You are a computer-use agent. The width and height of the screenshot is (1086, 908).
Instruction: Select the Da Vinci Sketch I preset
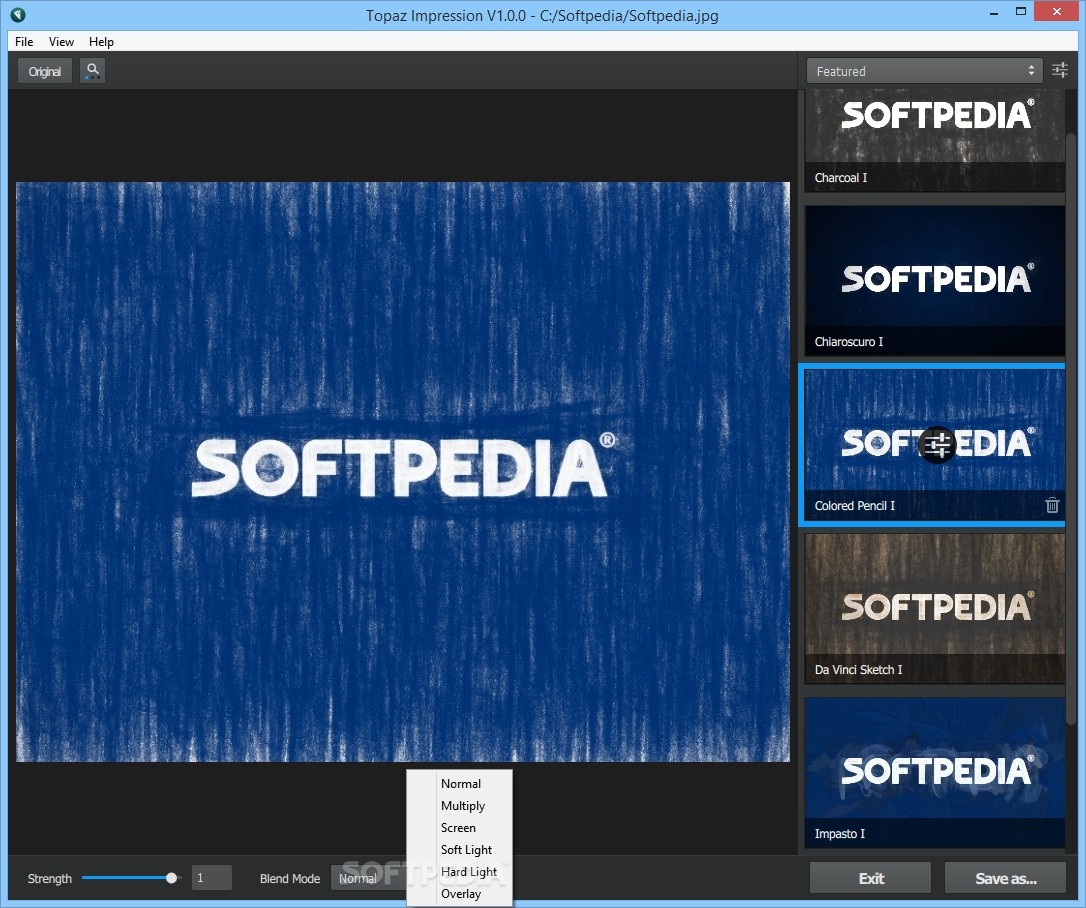(x=934, y=609)
